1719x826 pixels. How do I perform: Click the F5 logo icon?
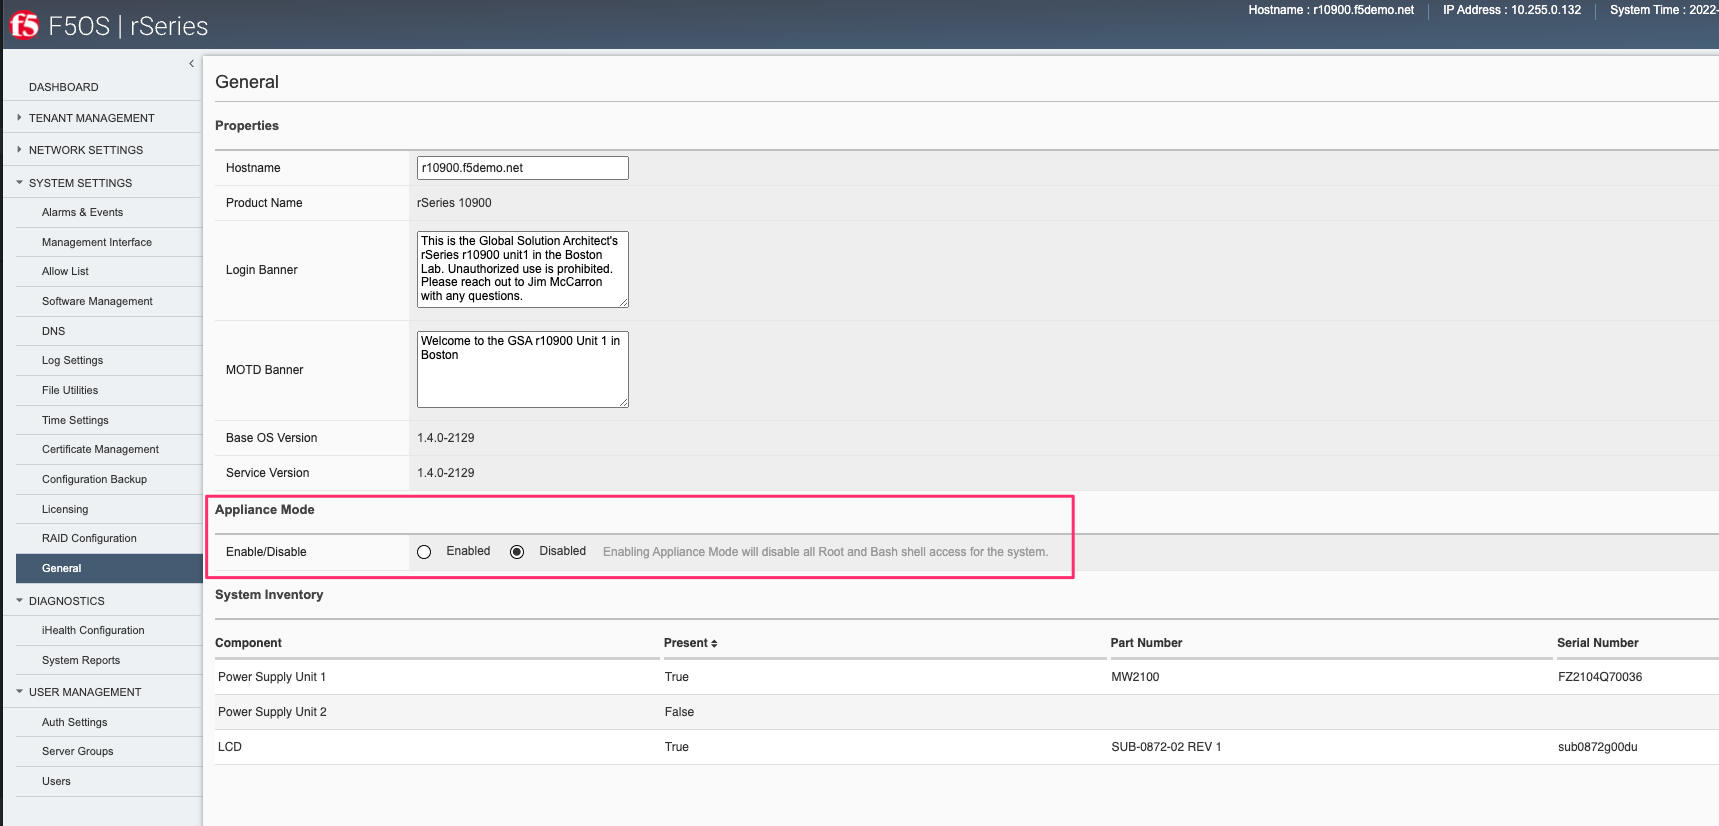(x=24, y=25)
